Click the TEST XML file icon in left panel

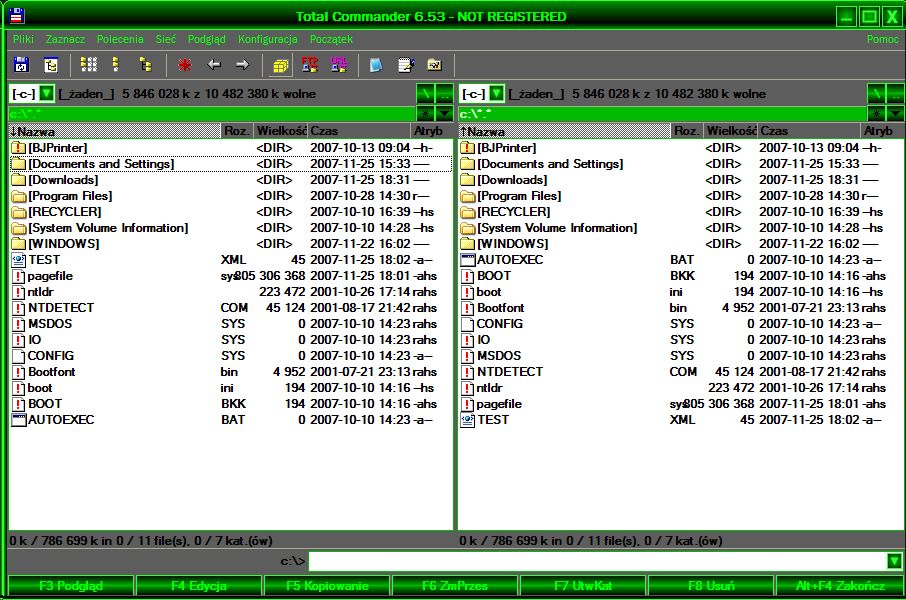[x=18, y=260]
